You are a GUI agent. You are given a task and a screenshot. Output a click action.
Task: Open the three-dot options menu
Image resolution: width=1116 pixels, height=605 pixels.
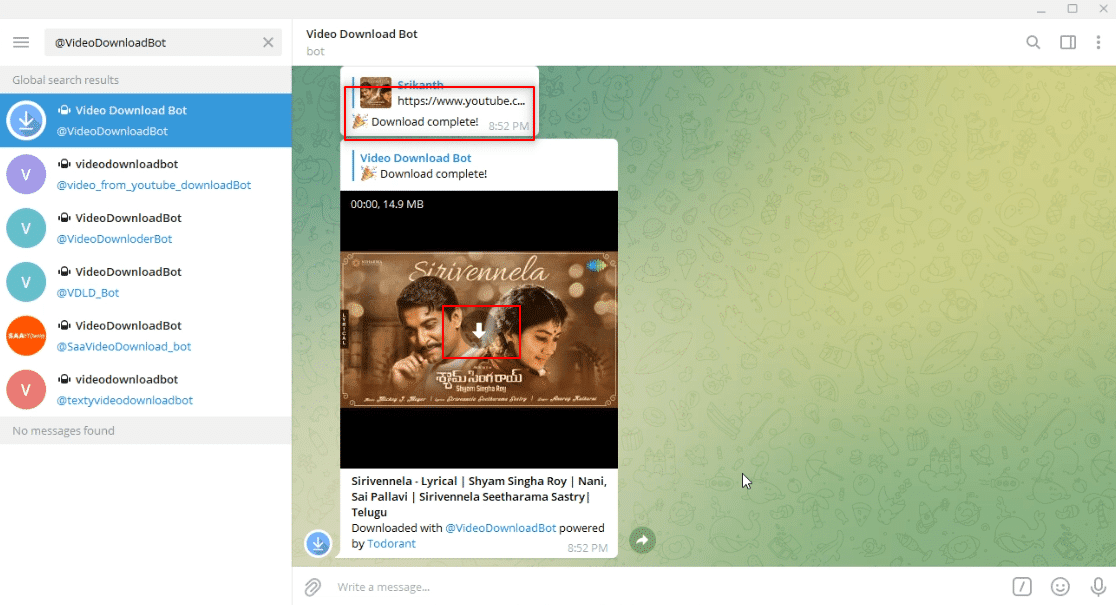coord(1100,42)
